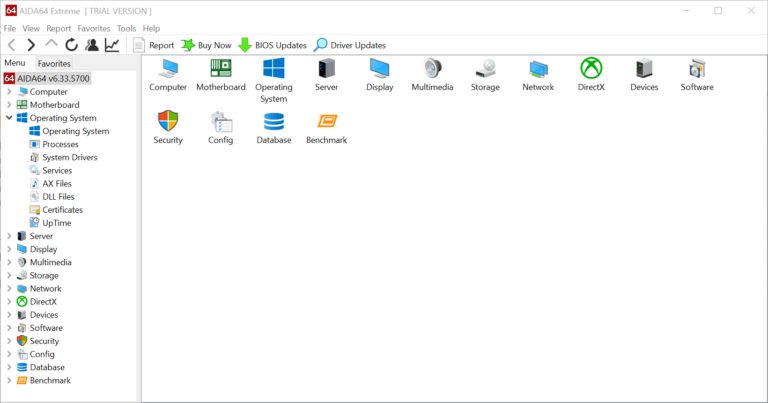Select AIDA64 v6.33.5700 root tree item
Viewport: 768px width, 403px height.
tap(47, 78)
